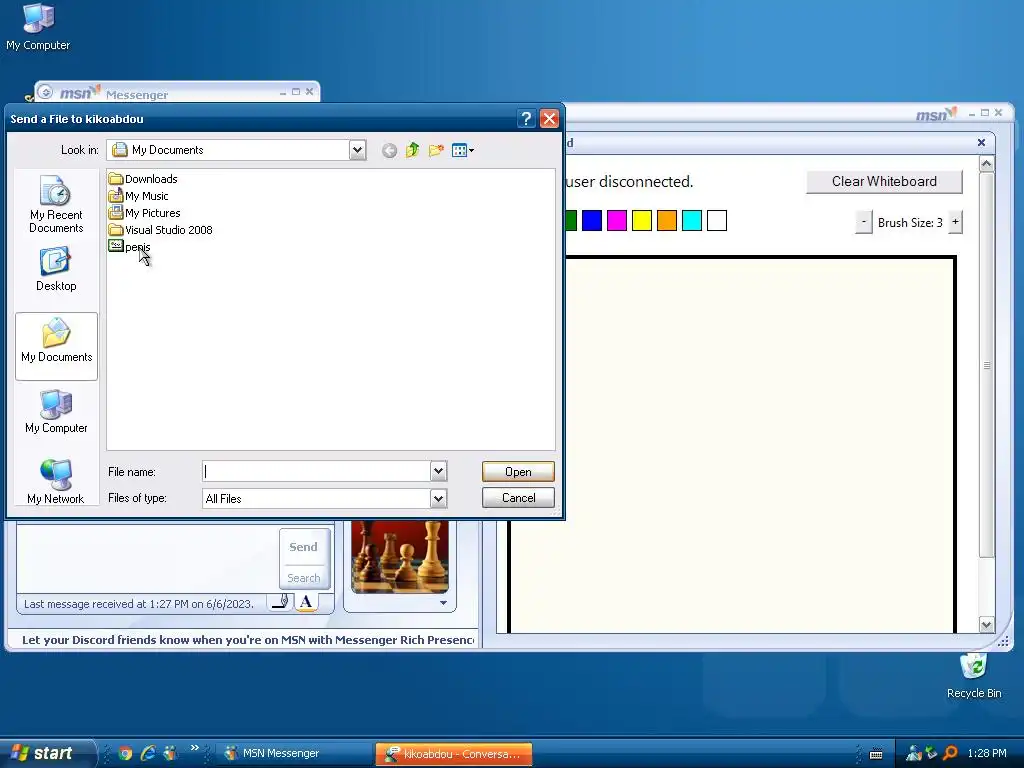Open the Discord Rich Presence ad link
The width and height of the screenshot is (1024, 768).
coord(248,640)
